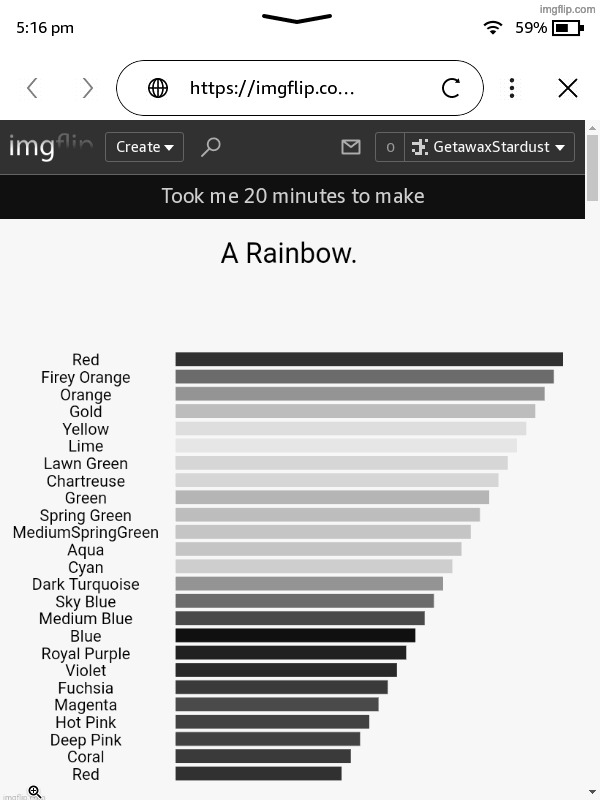The height and width of the screenshot is (800, 600).
Task: Expand the Create dropdown menu
Action: pyautogui.click(x=144, y=147)
